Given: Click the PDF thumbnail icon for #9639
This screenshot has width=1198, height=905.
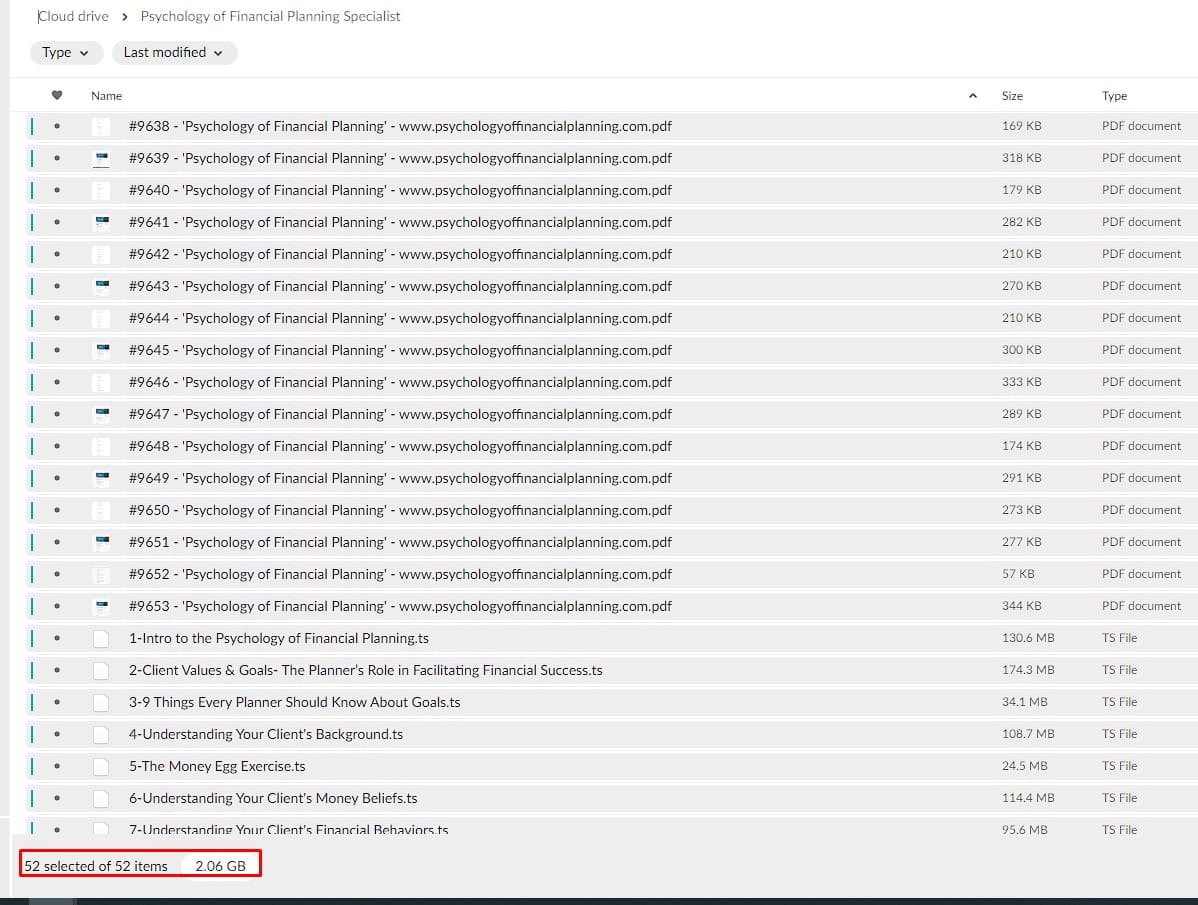Looking at the screenshot, I should [x=101, y=158].
